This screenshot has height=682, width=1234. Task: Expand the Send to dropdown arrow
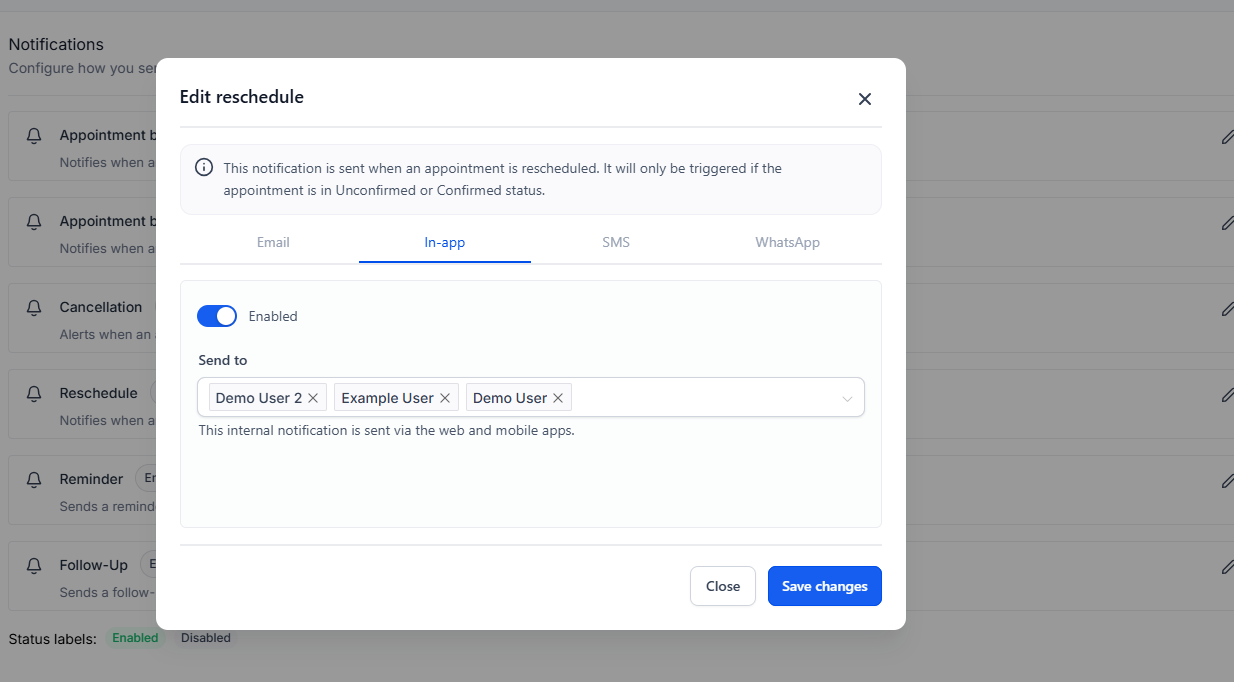coord(847,398)
